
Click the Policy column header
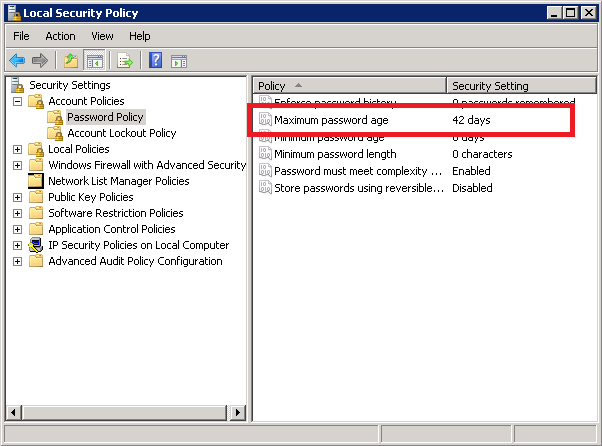[349, 86]
